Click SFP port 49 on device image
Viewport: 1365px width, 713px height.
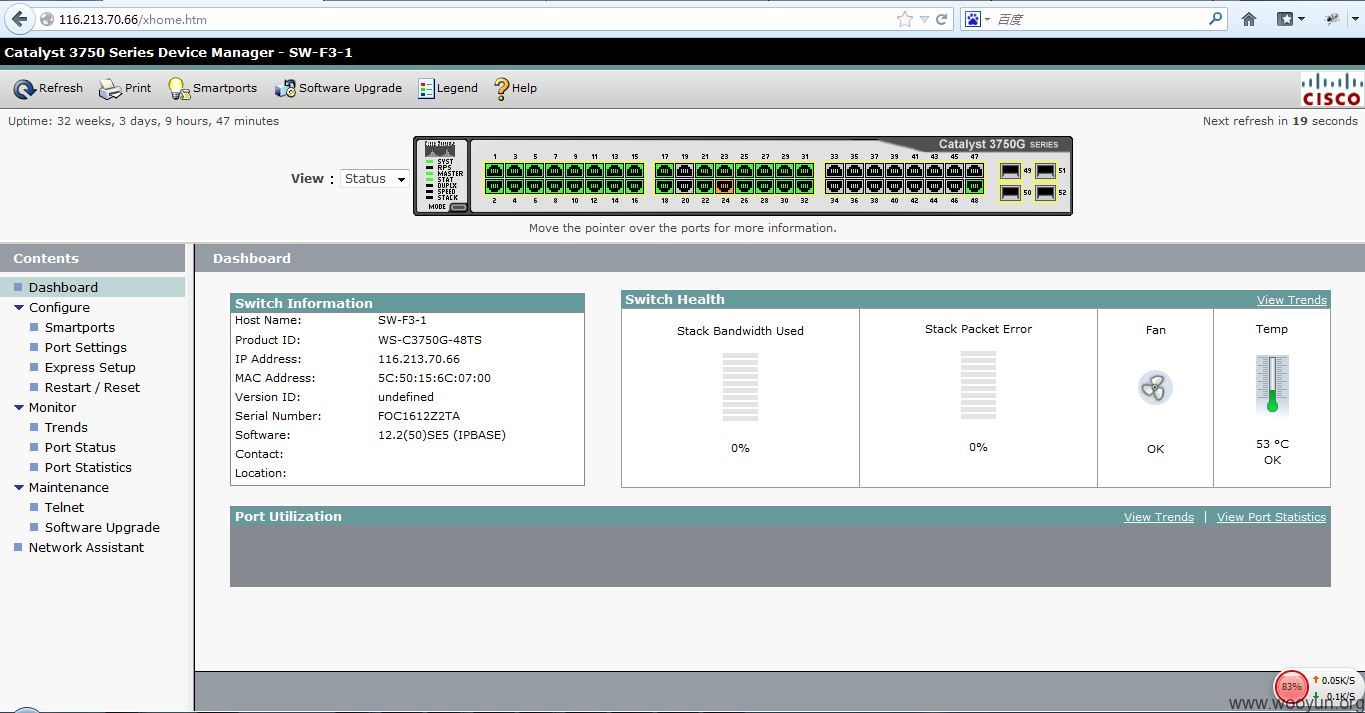1010,171
